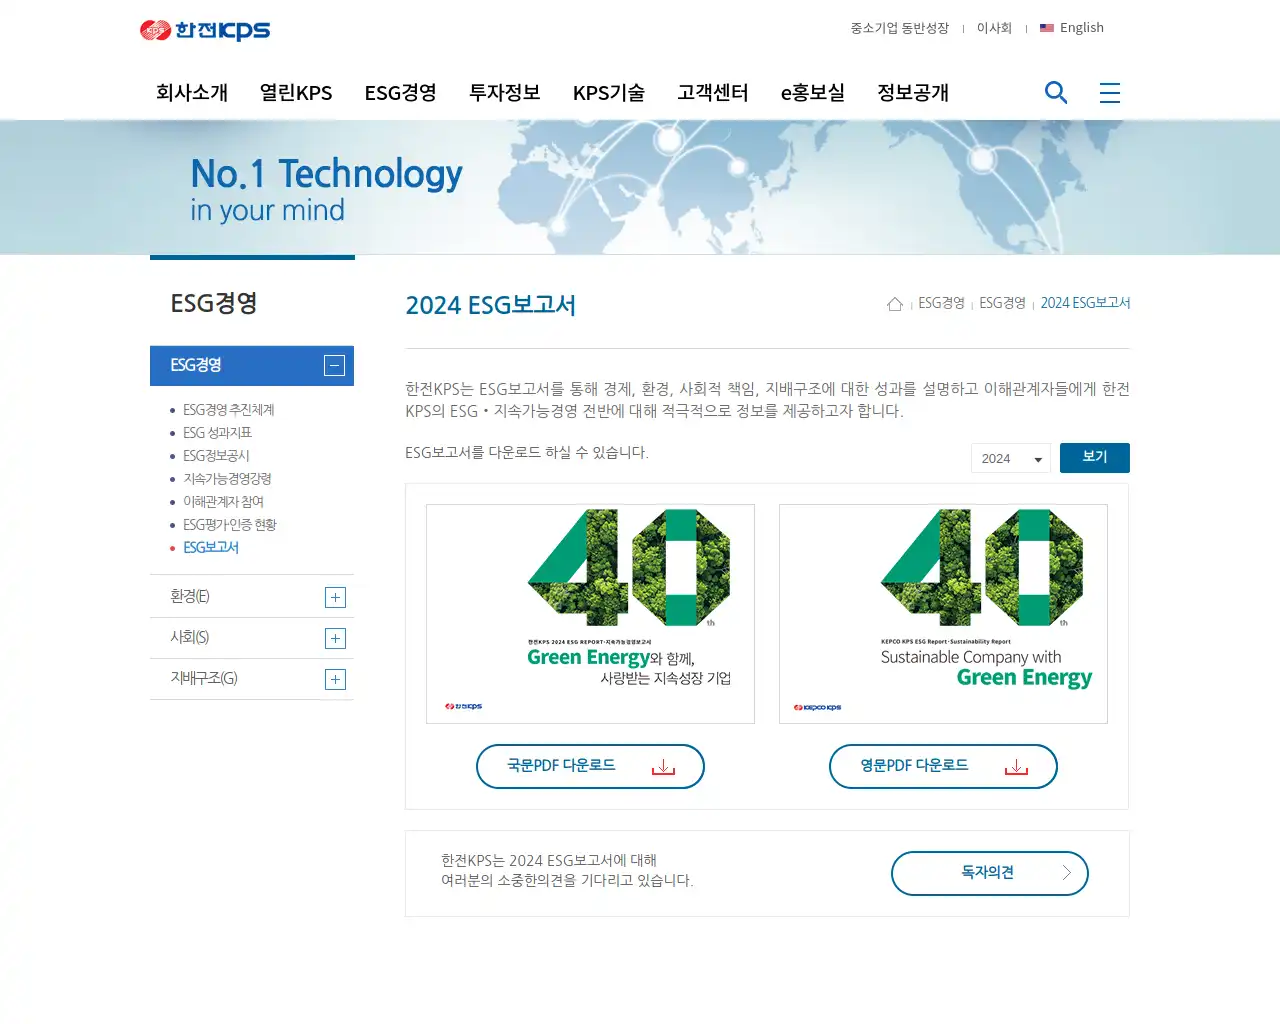The height and width of the screenshot is (1024, 1280).
Task: Open the ESG 성과지표 sidebar link
Action: point(217,433)
